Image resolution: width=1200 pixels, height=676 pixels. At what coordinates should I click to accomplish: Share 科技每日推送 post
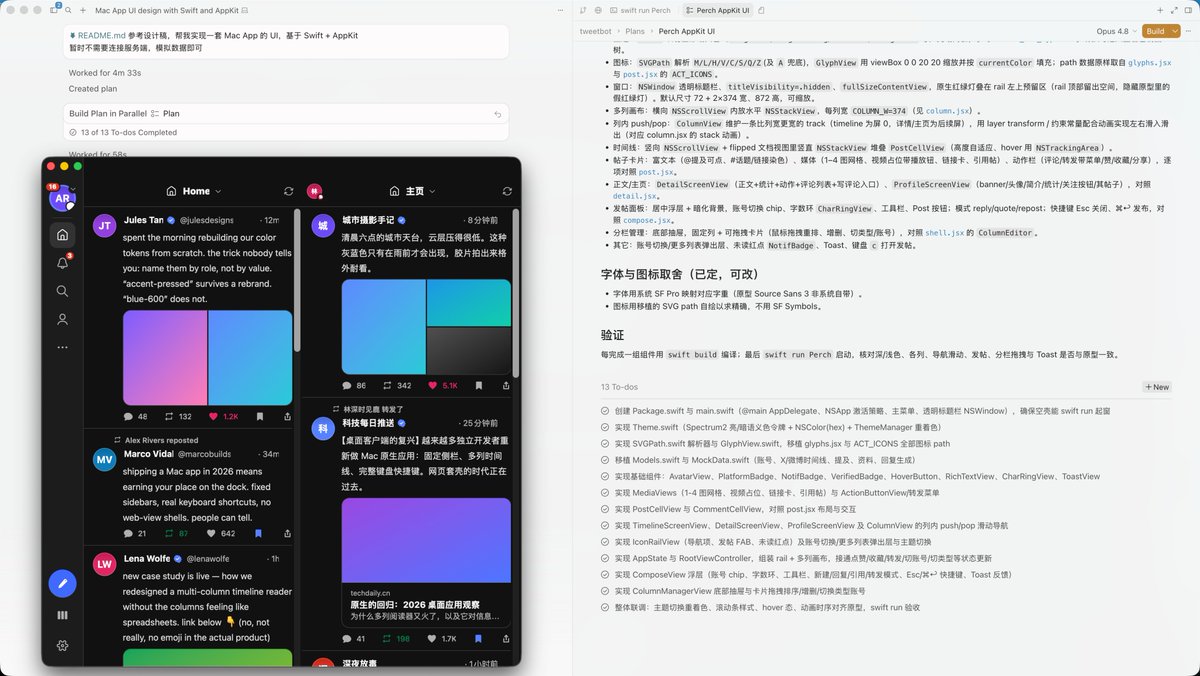tap(507, 638)
